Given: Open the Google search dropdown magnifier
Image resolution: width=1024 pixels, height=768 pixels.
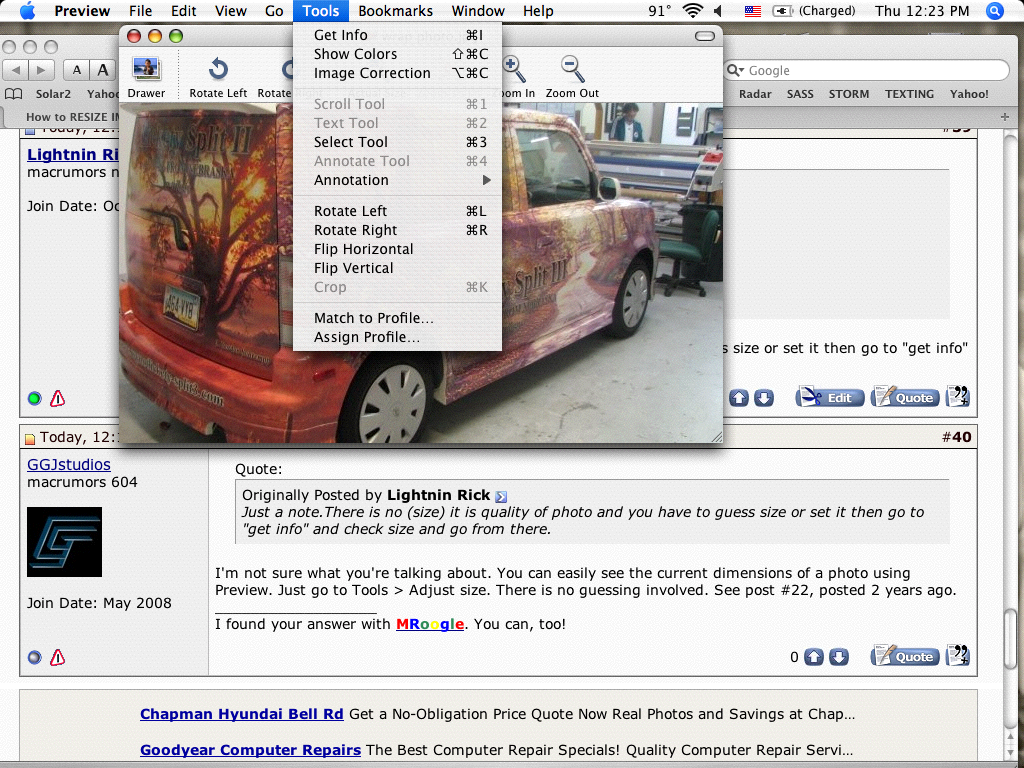Looking at the screenshot, I should point(735,71).
